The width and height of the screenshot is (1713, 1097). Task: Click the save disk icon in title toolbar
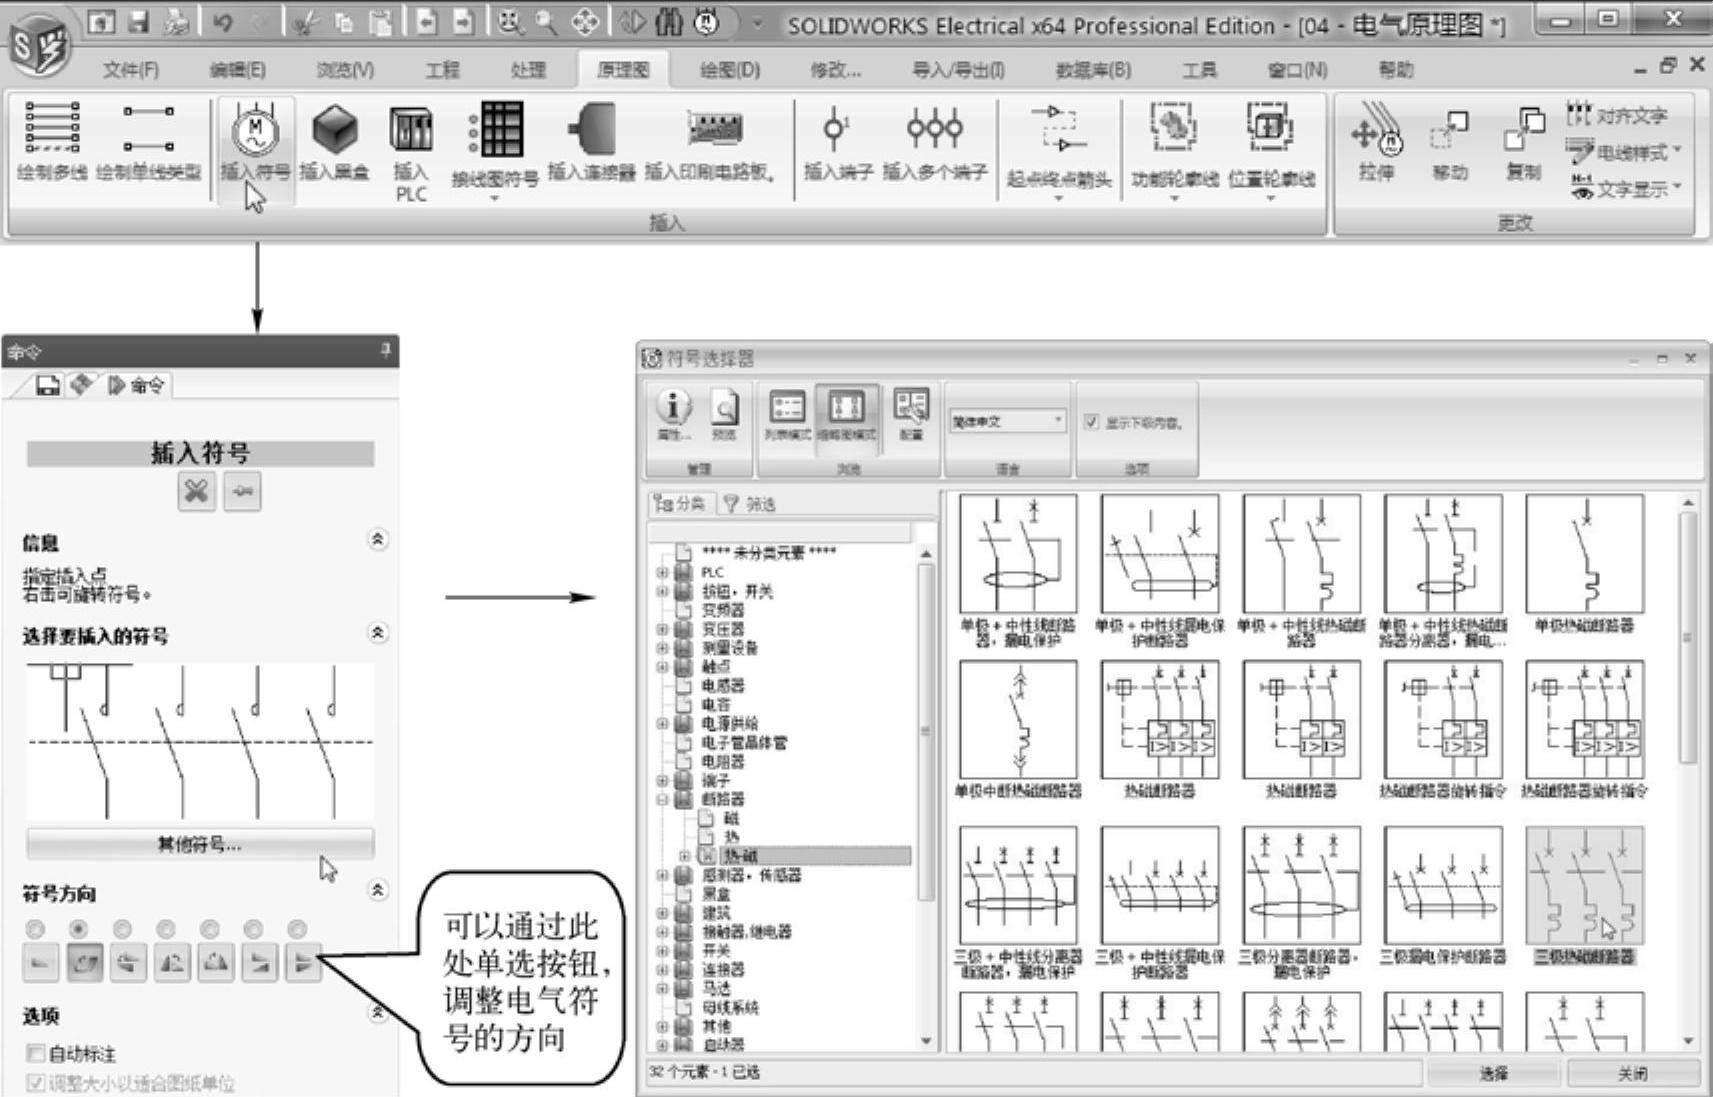coord(139,22)
